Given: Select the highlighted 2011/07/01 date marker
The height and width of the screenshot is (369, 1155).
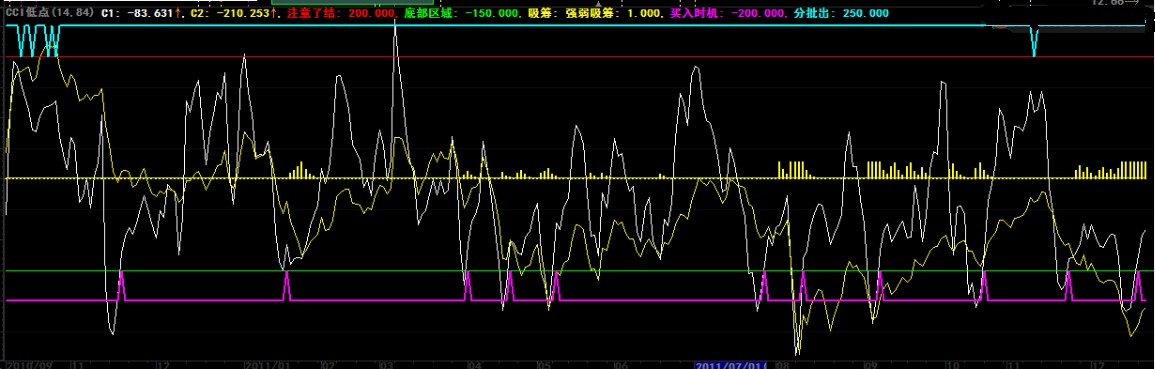Looking at the screenshot, I should click(x=731, y=365).
